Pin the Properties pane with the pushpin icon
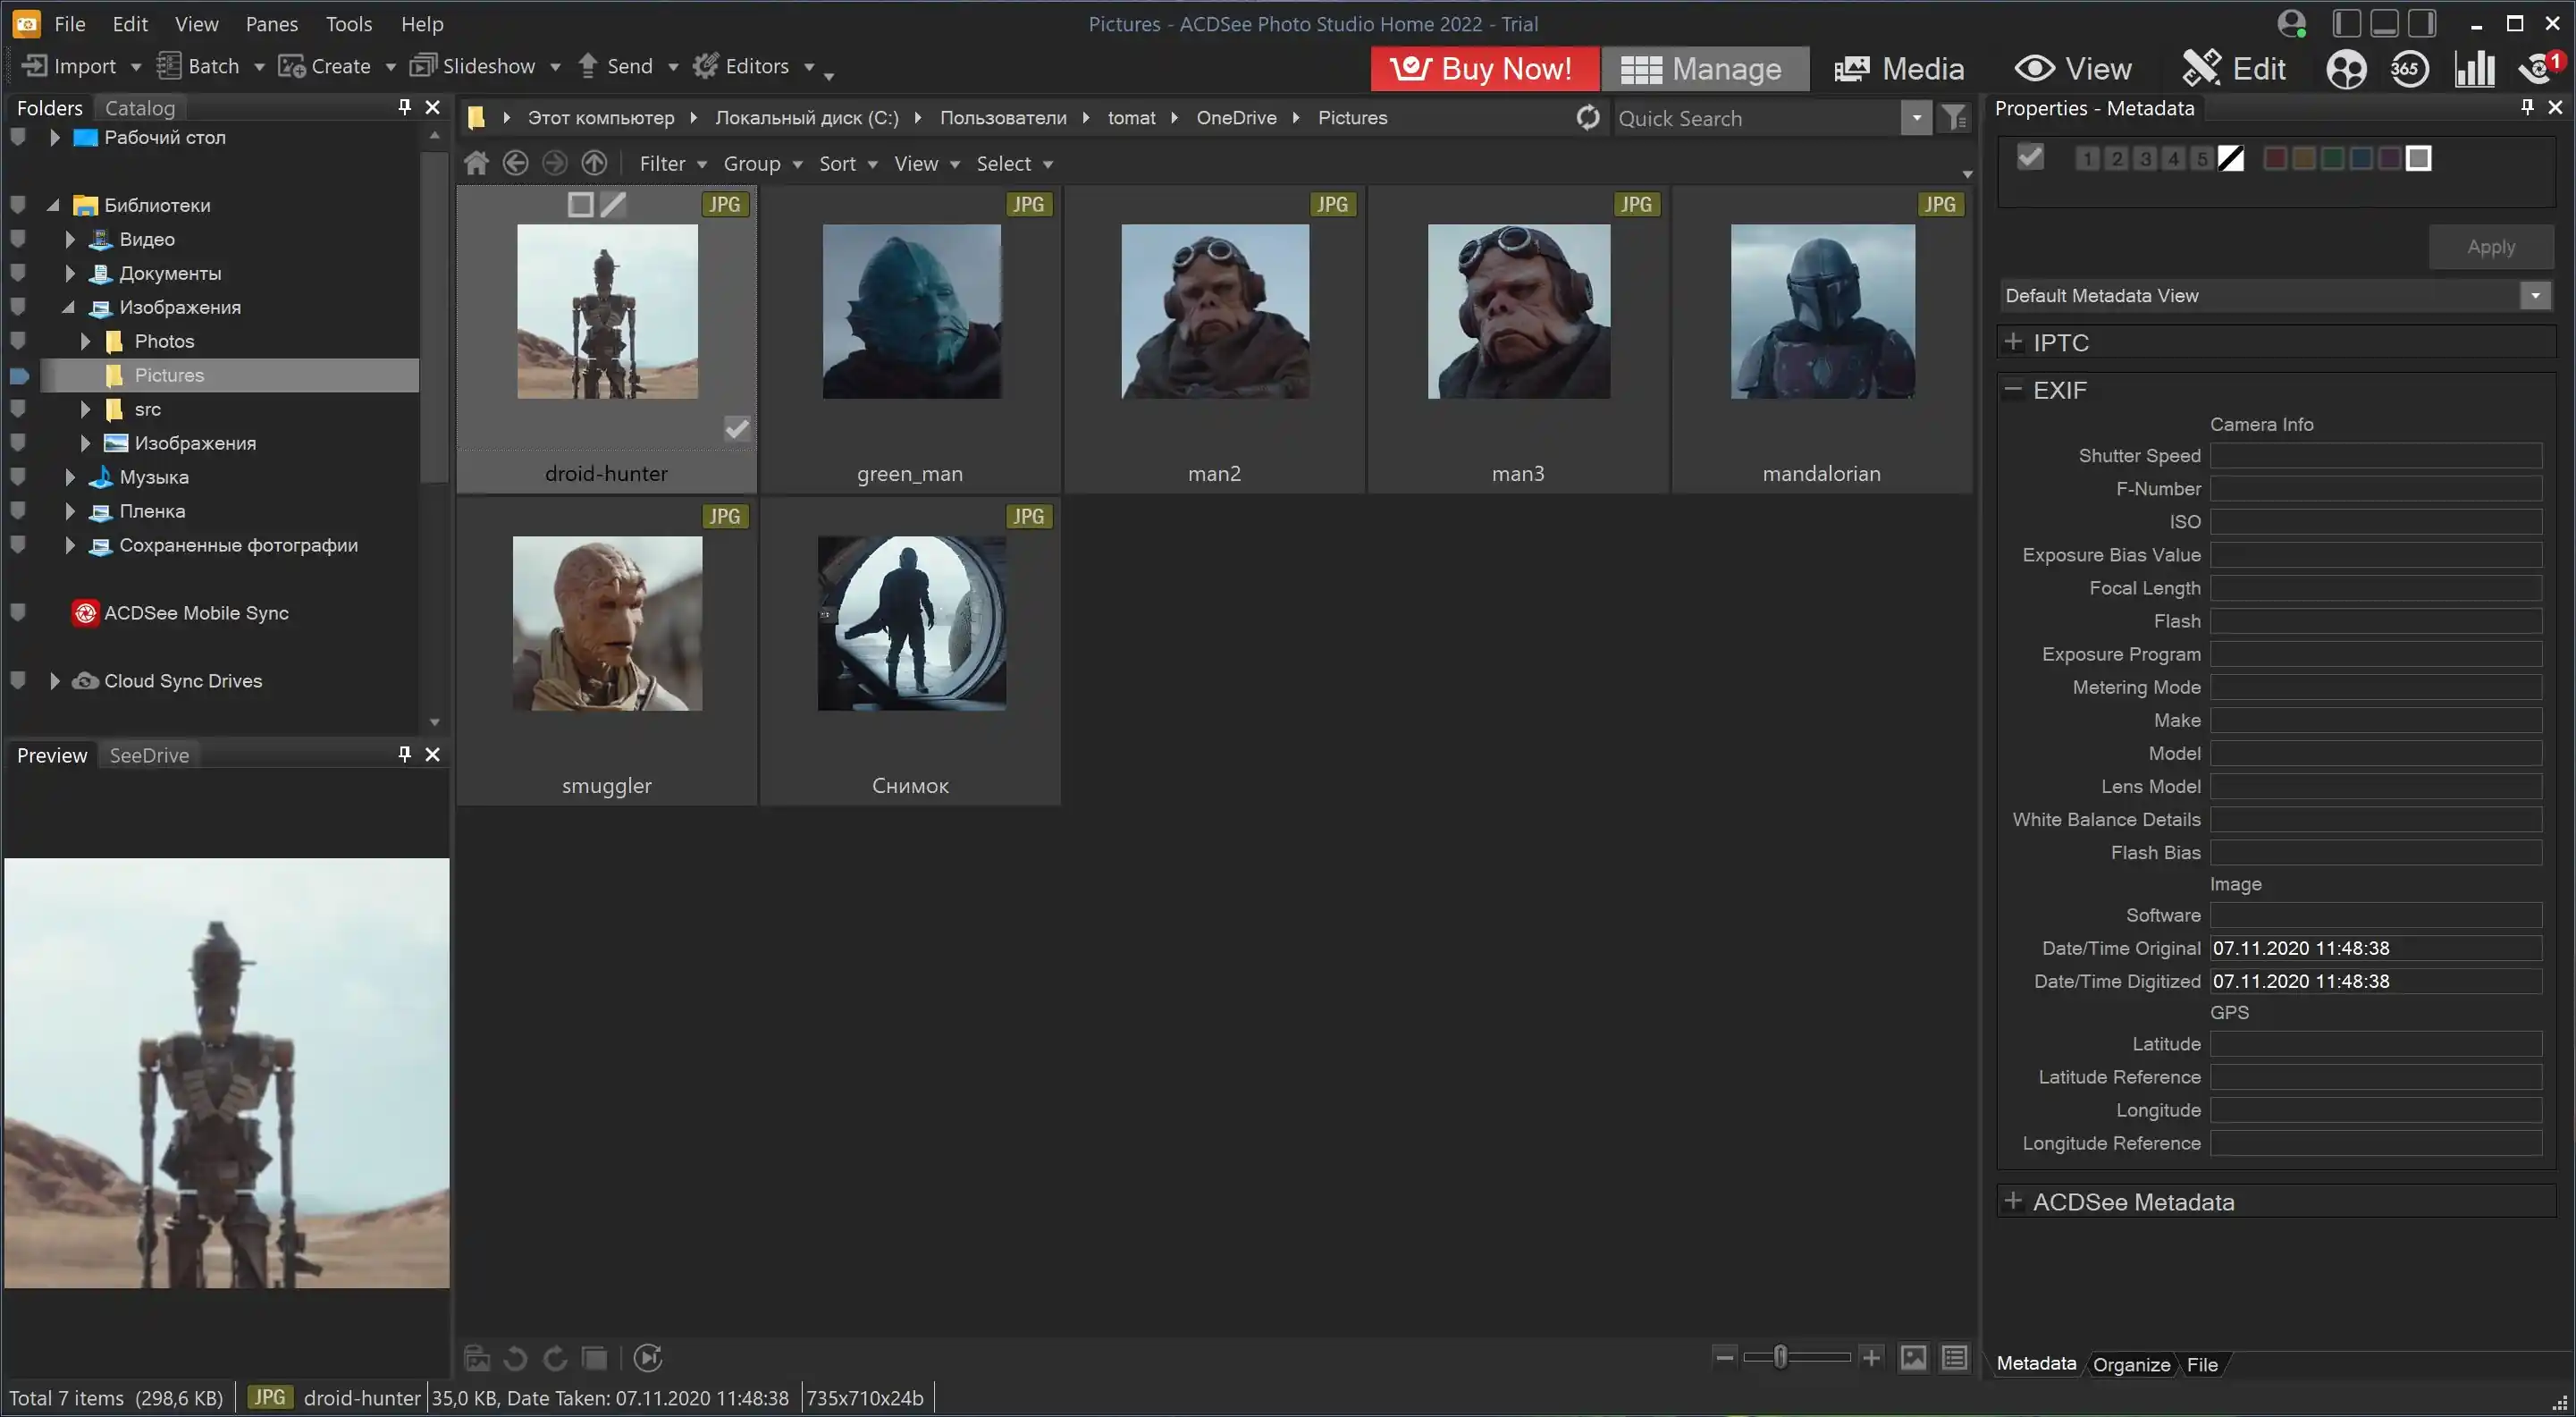 (x=2527, y=107)
